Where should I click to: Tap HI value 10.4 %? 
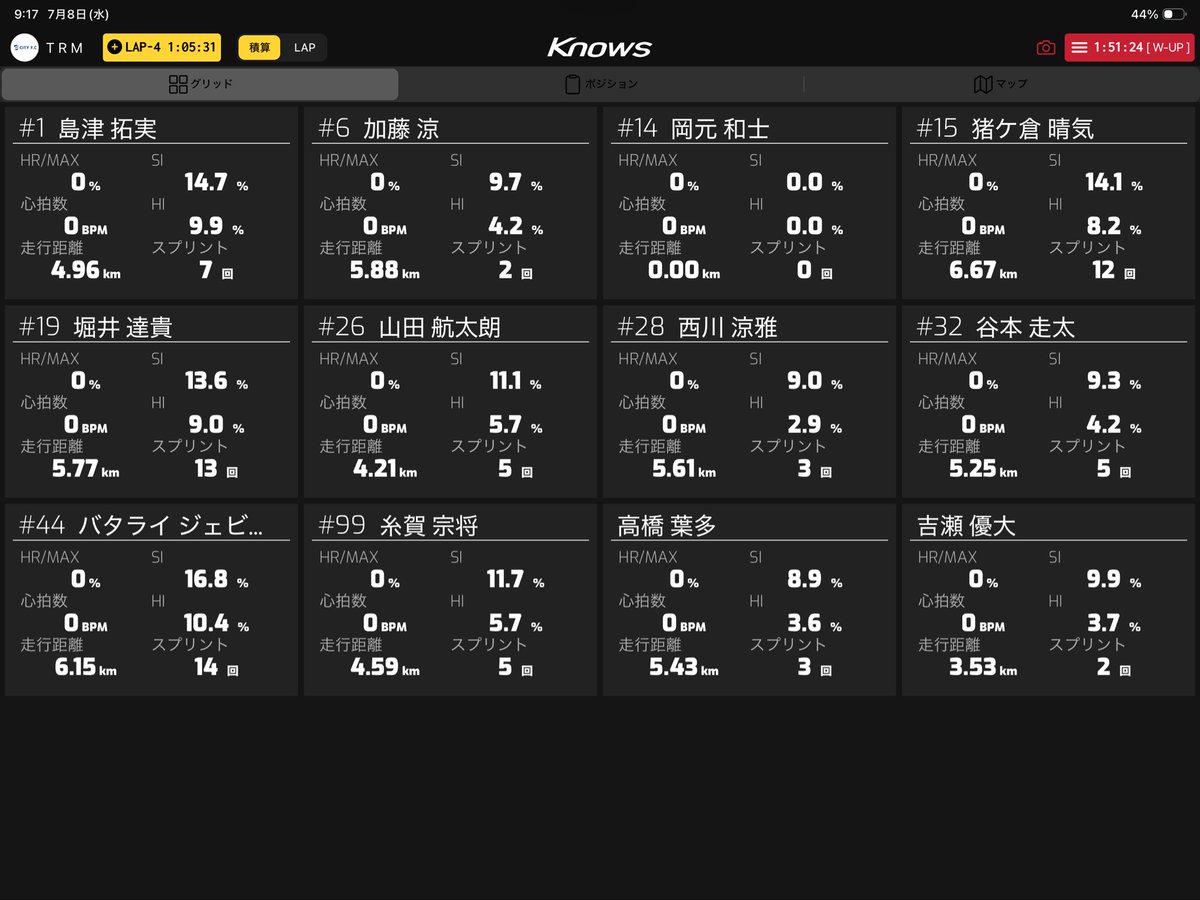[216, 624]
